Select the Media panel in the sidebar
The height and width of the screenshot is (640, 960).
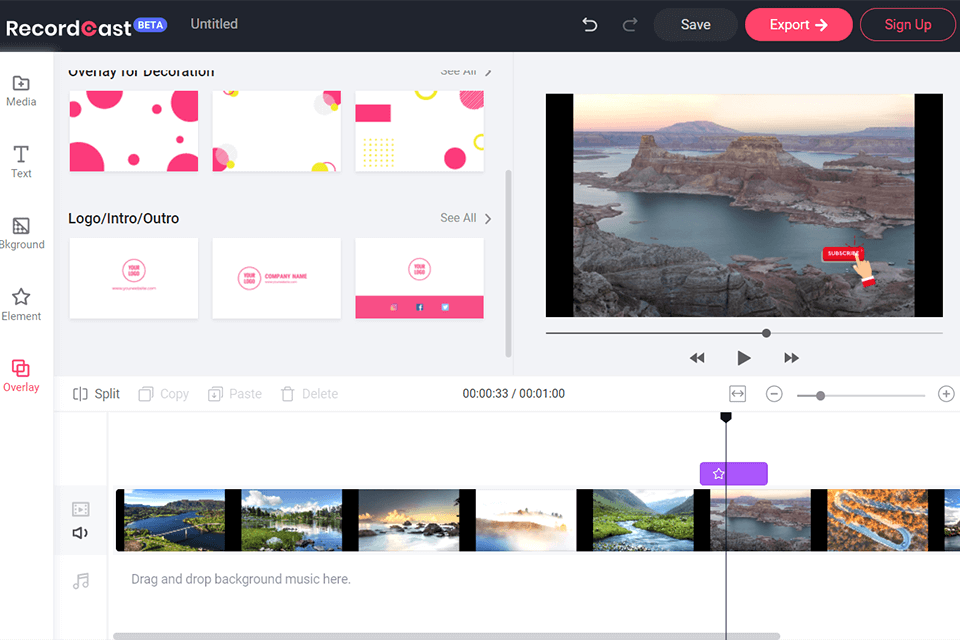(x=21, y=91)
